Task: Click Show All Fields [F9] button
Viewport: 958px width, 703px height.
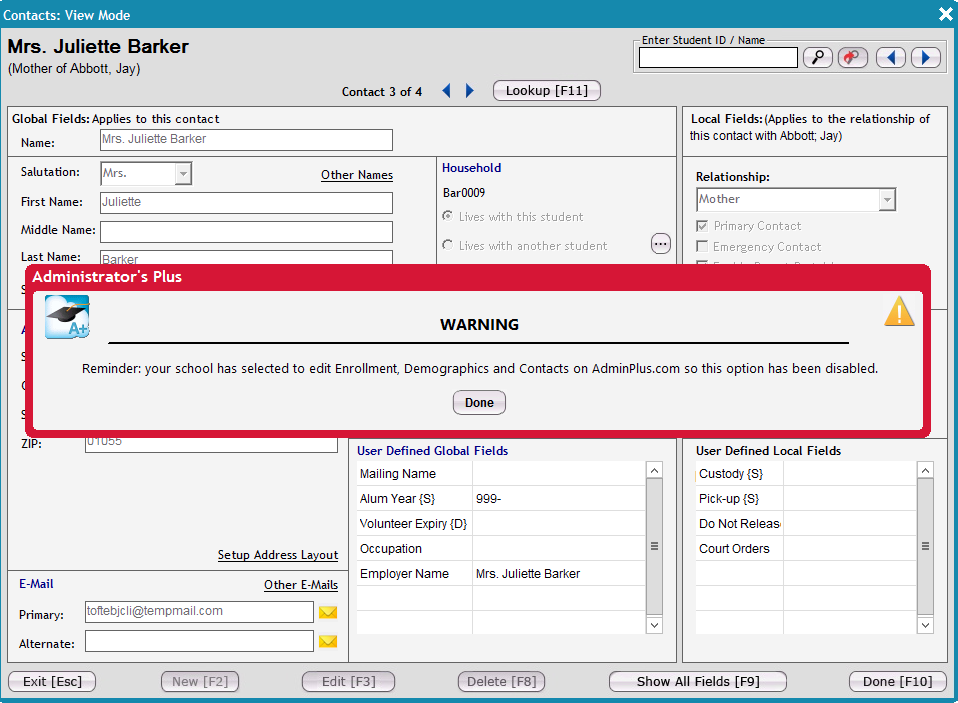Action: click(698, 681)
